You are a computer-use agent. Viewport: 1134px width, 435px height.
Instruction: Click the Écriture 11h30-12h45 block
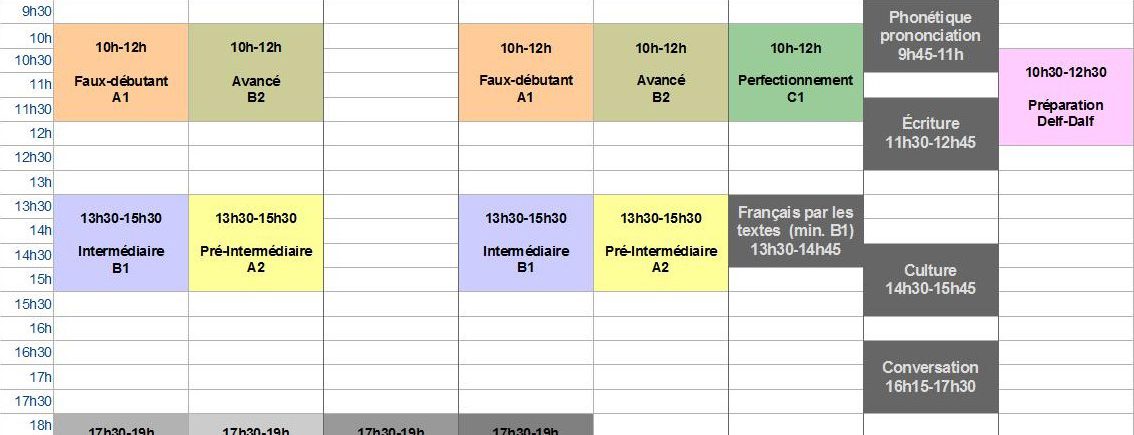(931, 133)
